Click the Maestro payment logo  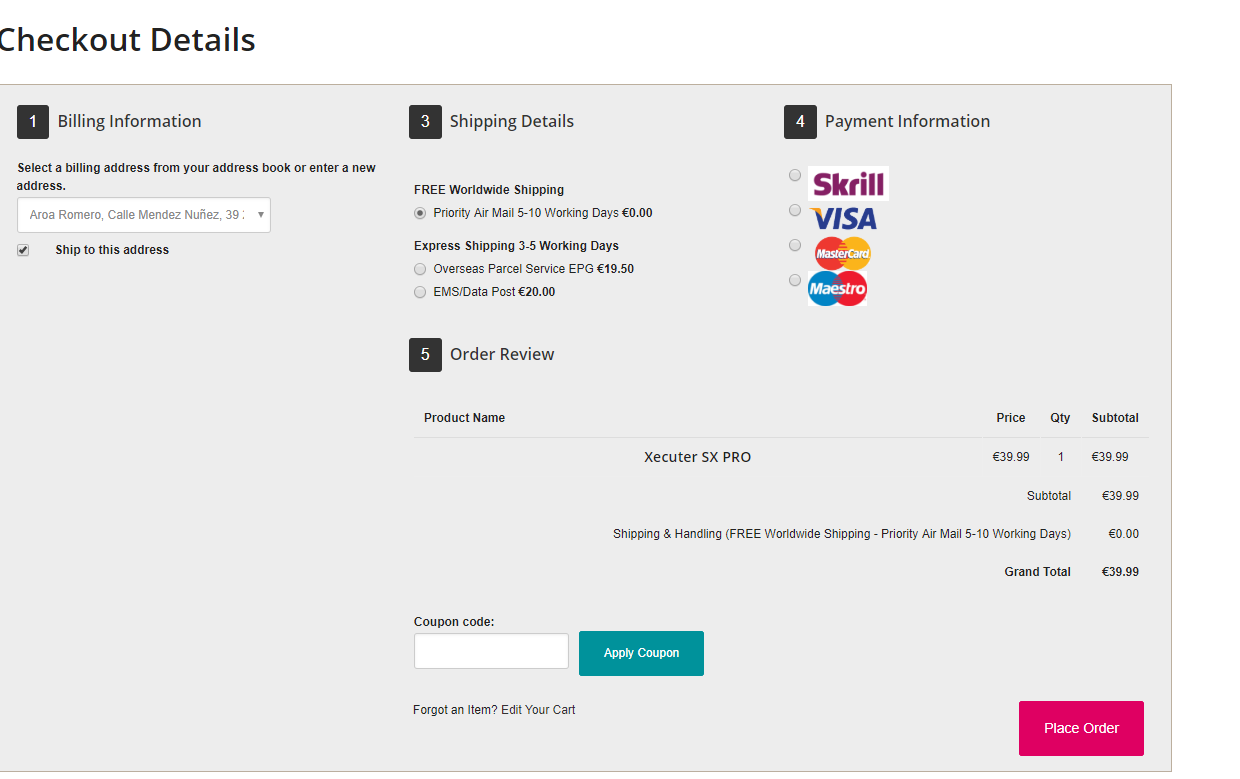point(837,289)
